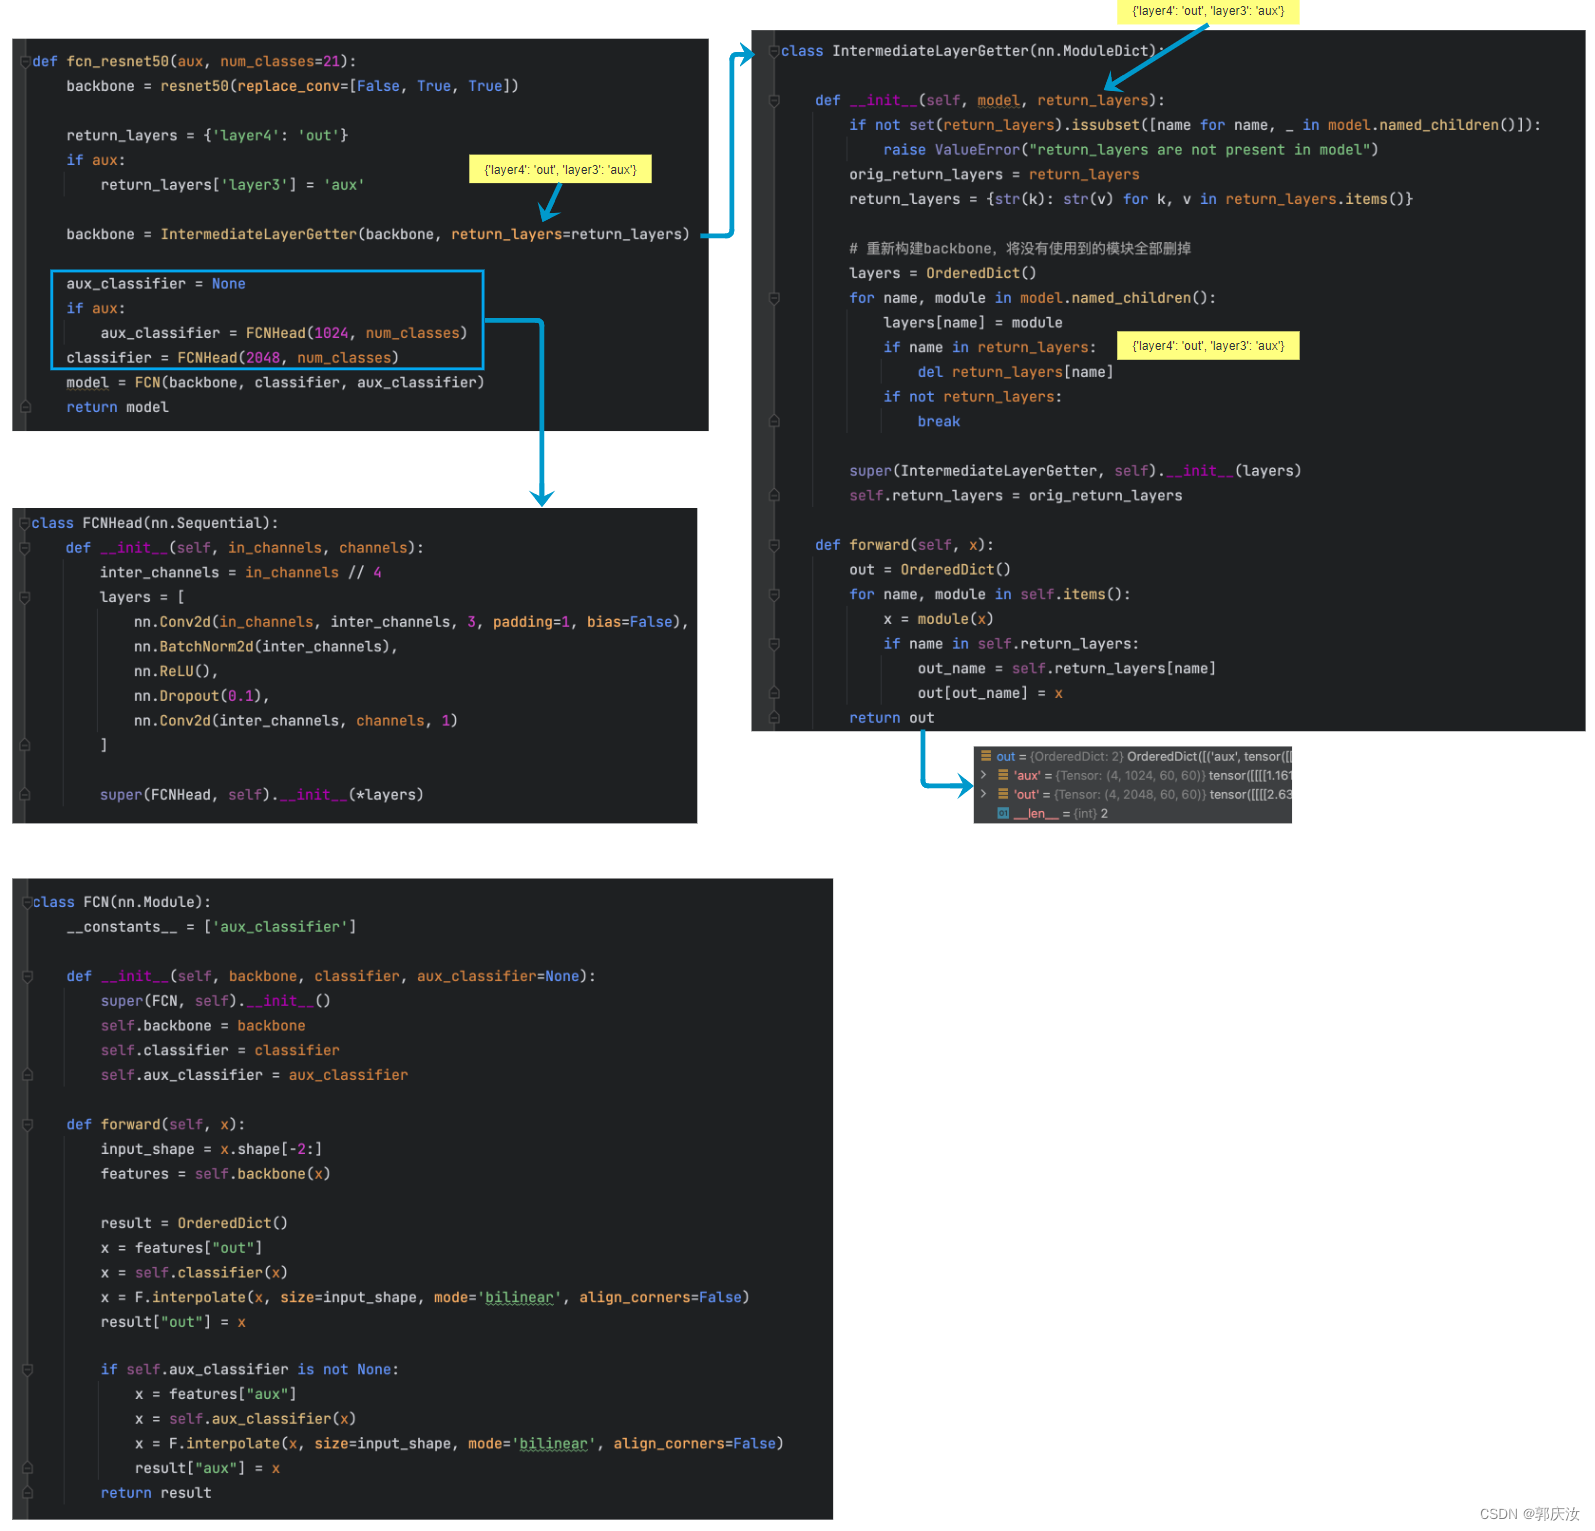The height and width of the screenshot is (1531, 1595).
Task: Click 'out_name = self.return_layers[name]' line
Action: [x=1066, y=669]
